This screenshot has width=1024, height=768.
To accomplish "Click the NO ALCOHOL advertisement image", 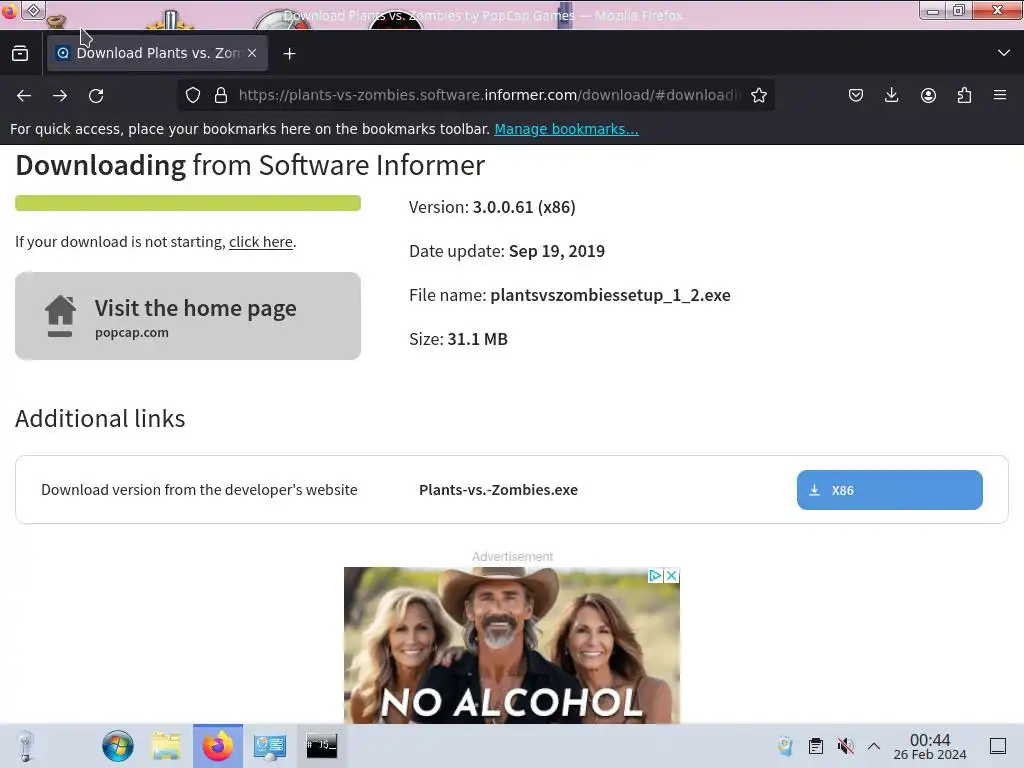I will point(512,645).
